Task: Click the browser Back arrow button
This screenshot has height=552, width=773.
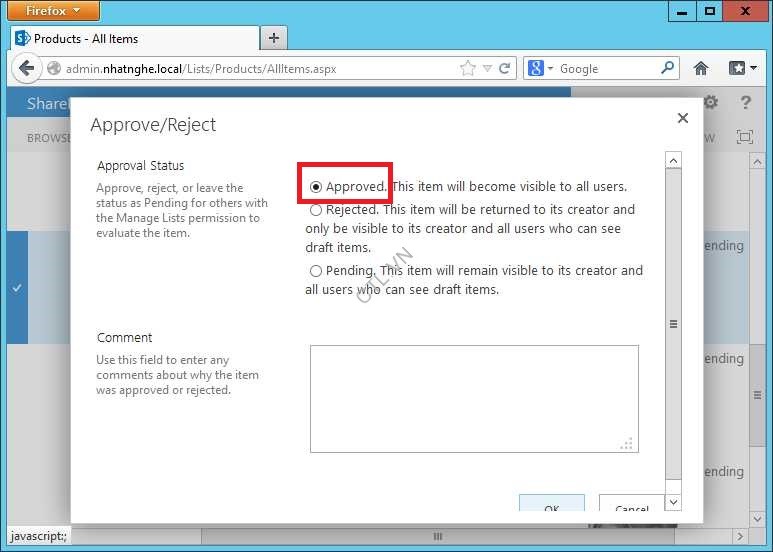Action: coord(25,69)
